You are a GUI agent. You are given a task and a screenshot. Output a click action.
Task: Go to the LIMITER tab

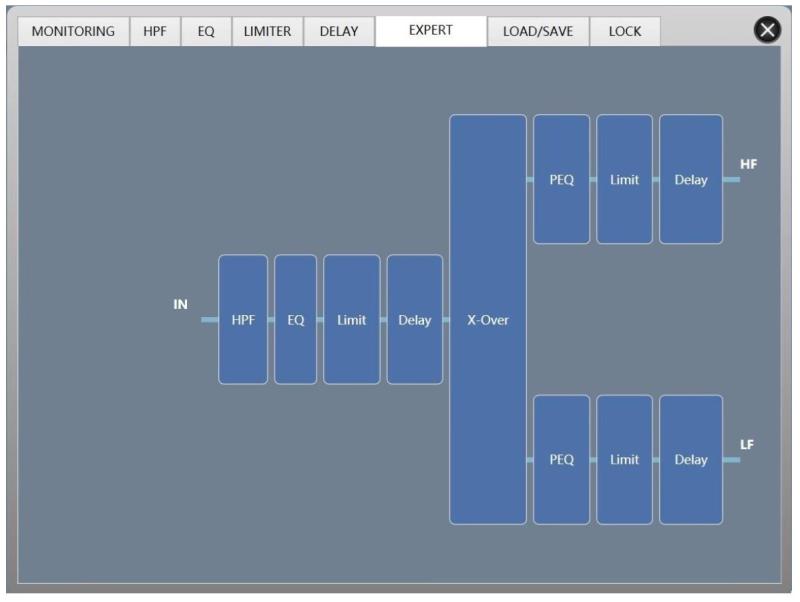coord(267,31)
